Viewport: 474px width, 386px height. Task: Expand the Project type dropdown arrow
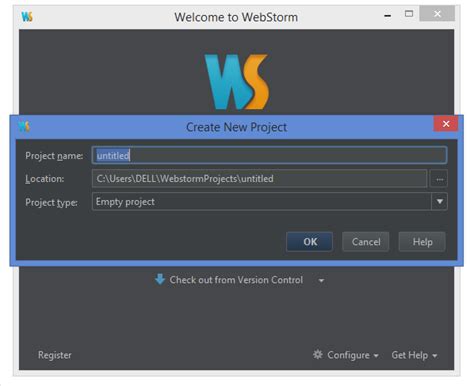coord(440,202)
